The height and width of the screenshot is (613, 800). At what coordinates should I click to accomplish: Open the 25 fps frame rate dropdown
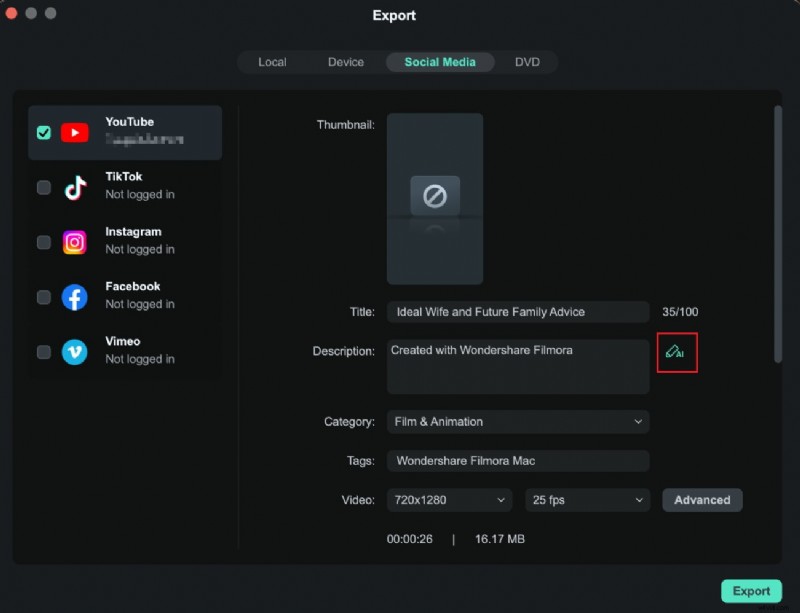(x=587, y=500)
